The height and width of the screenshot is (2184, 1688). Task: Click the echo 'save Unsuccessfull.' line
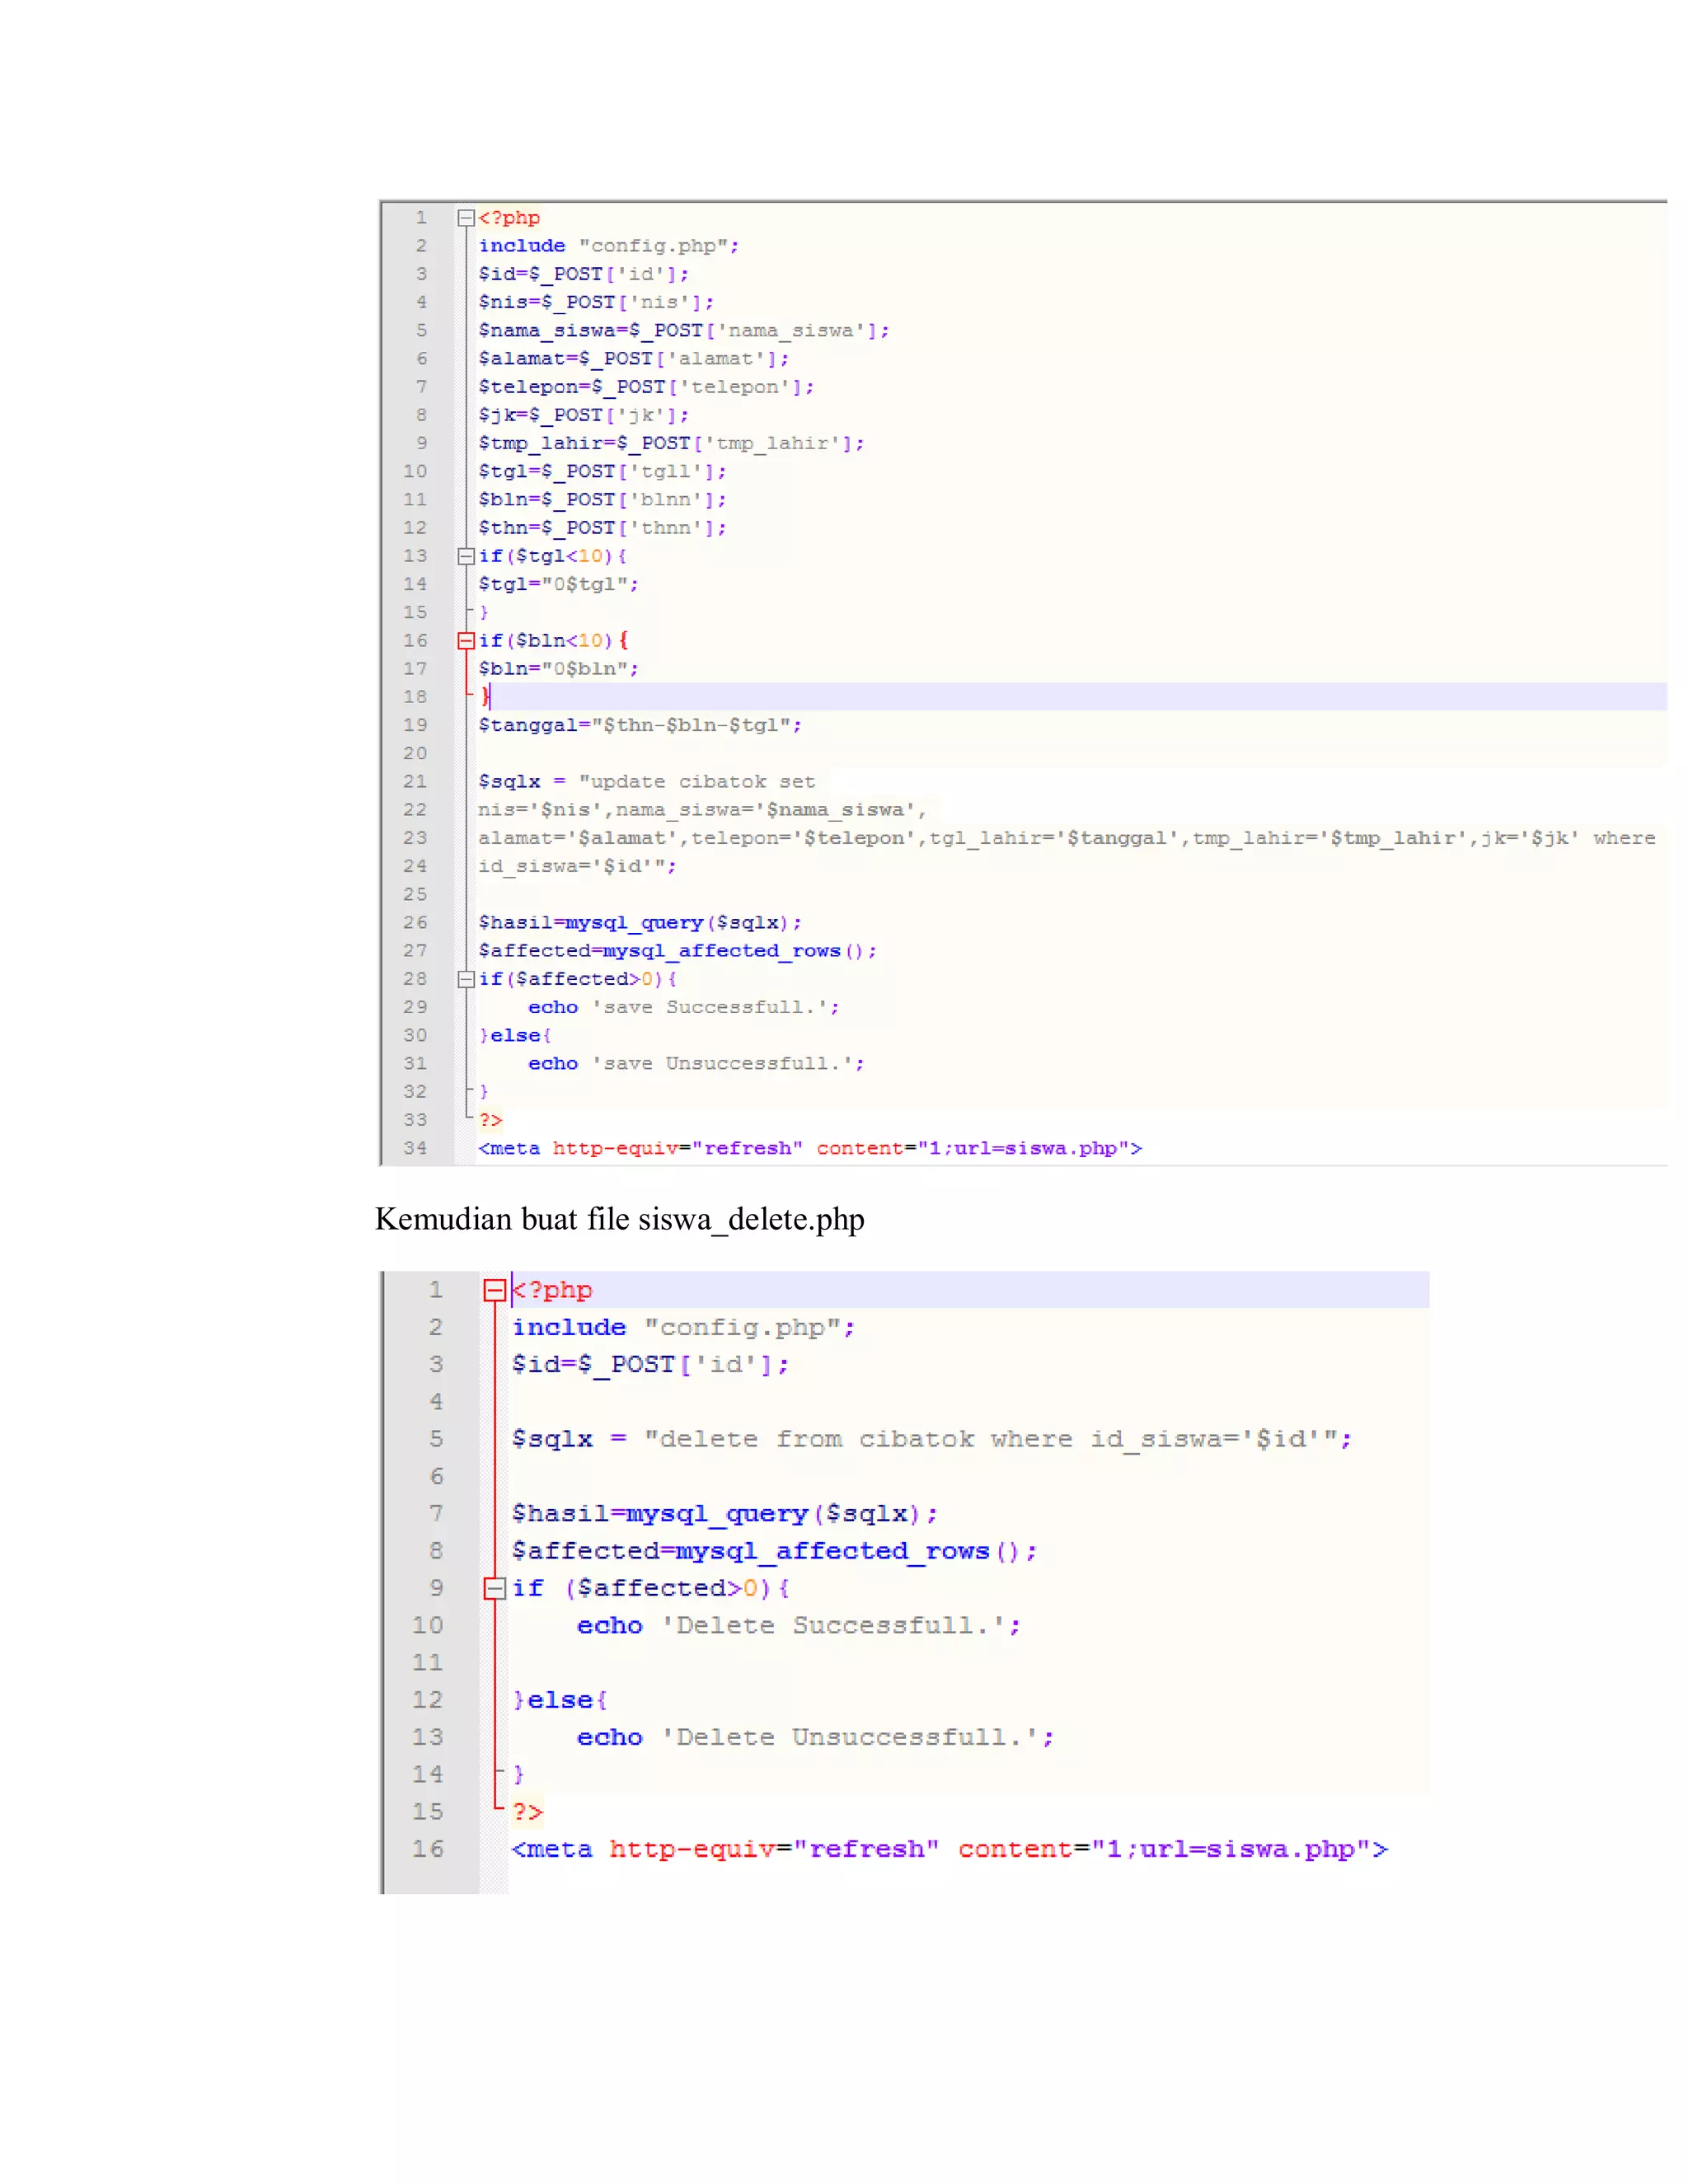(x=696, y=1064)
